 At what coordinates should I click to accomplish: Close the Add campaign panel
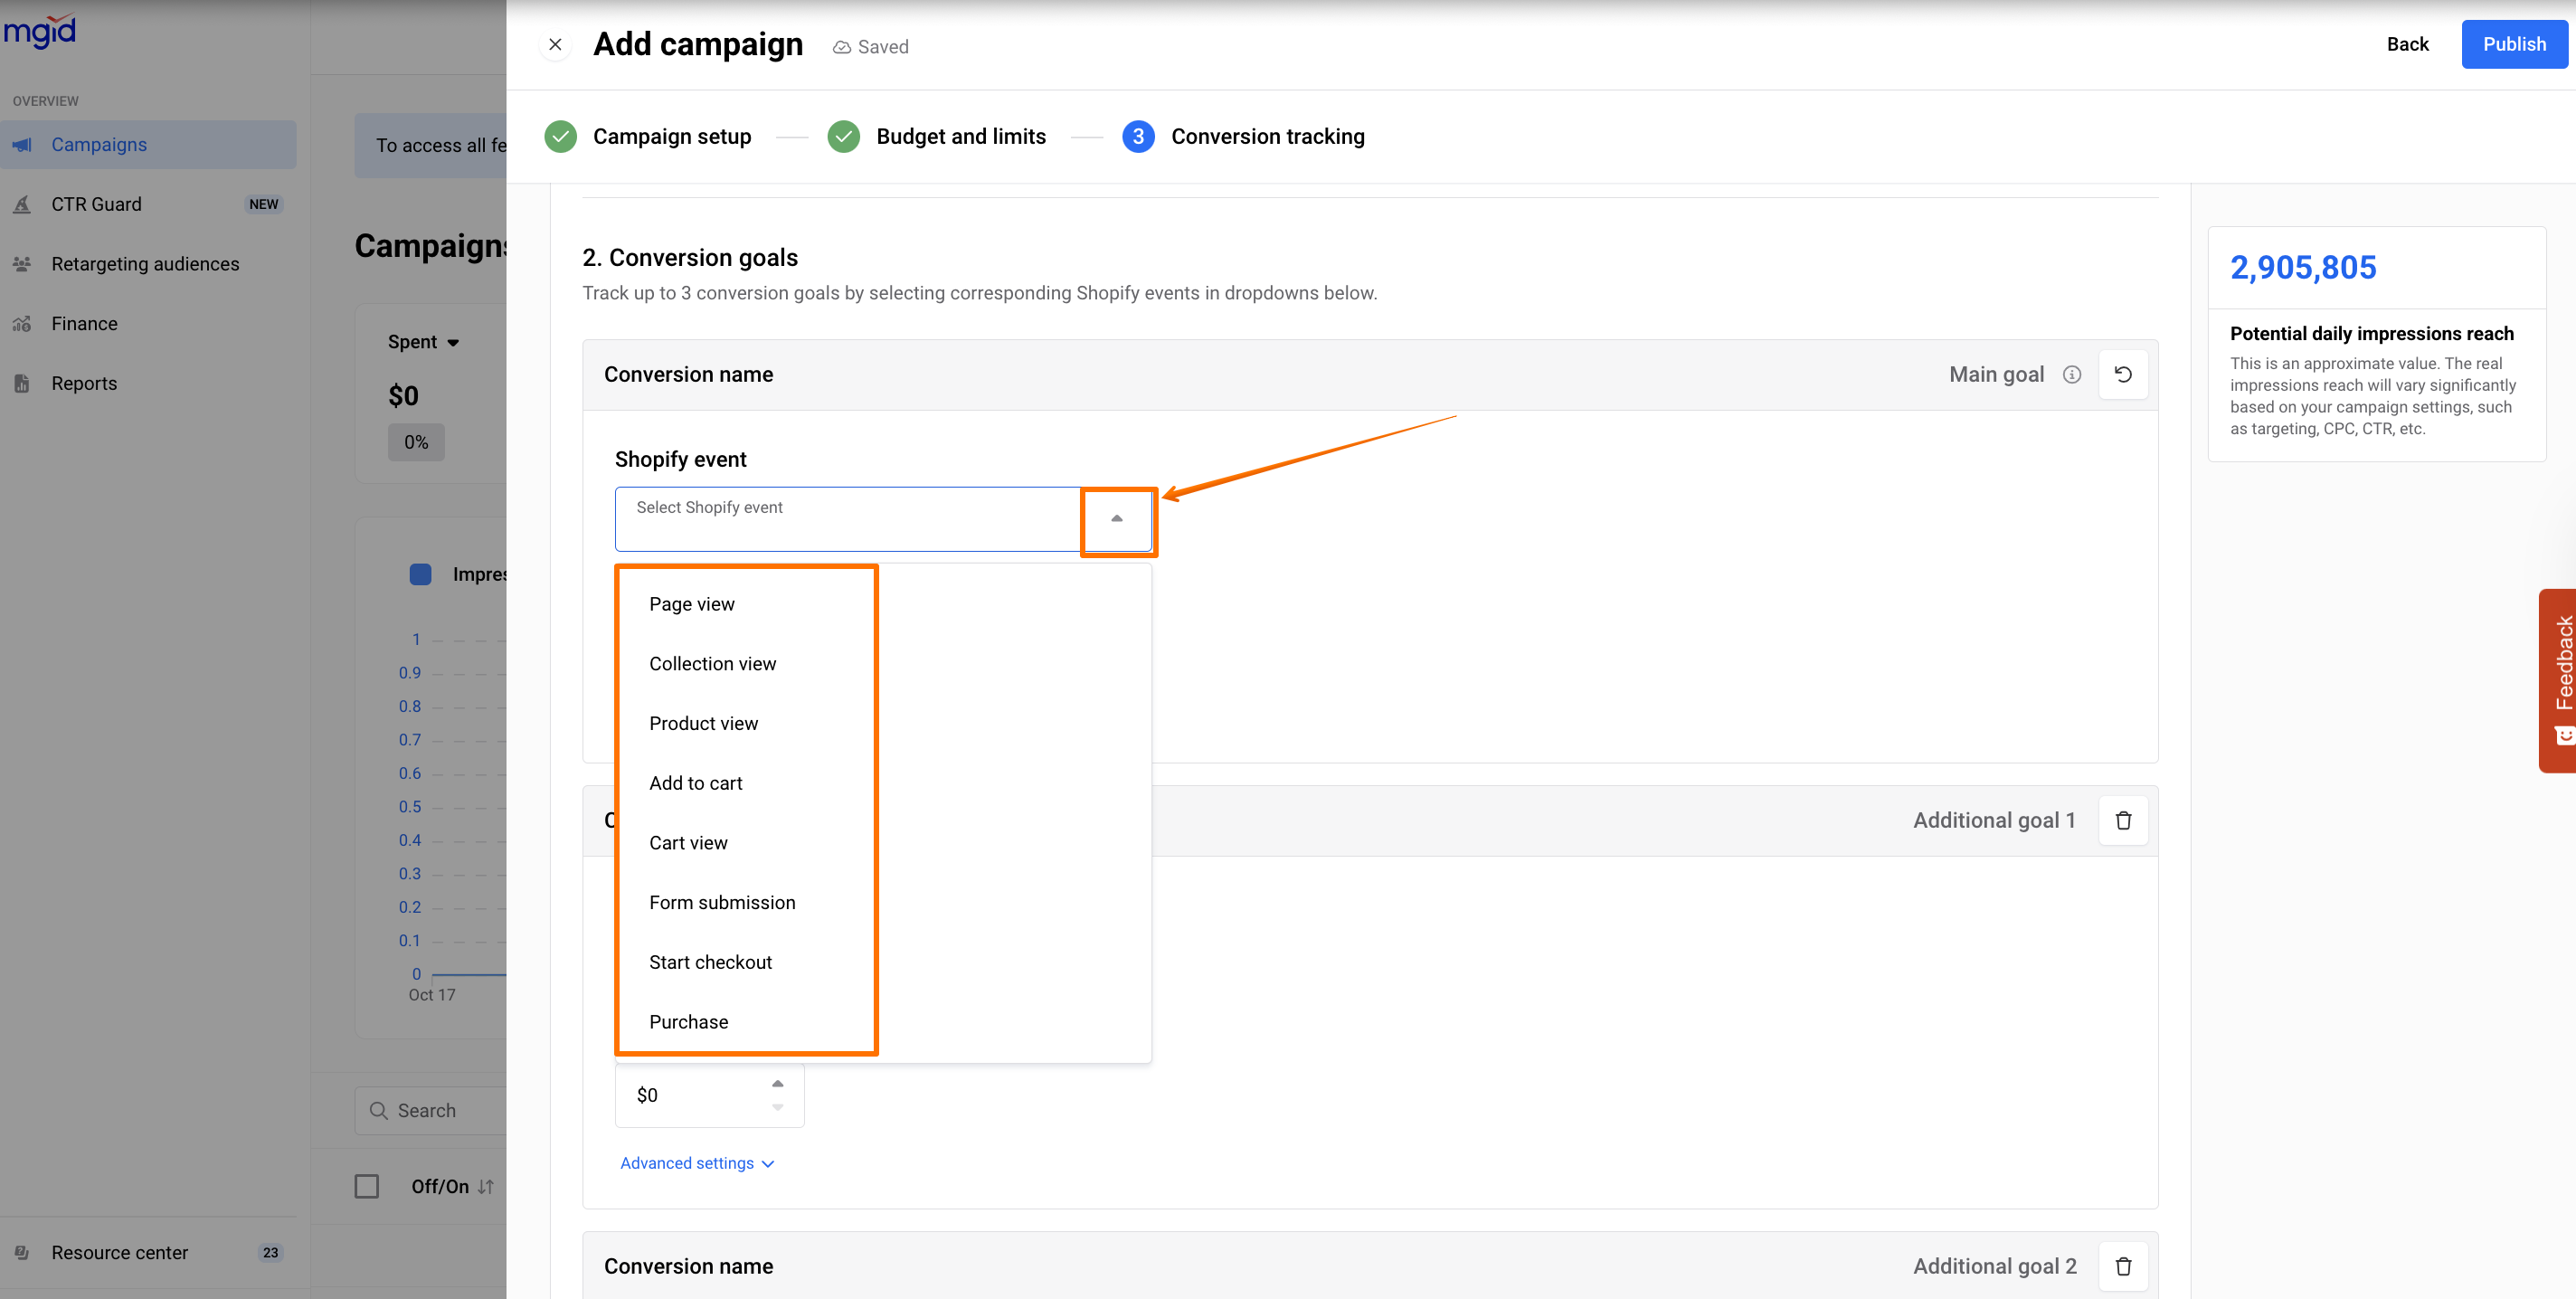[x=555, y=45]
